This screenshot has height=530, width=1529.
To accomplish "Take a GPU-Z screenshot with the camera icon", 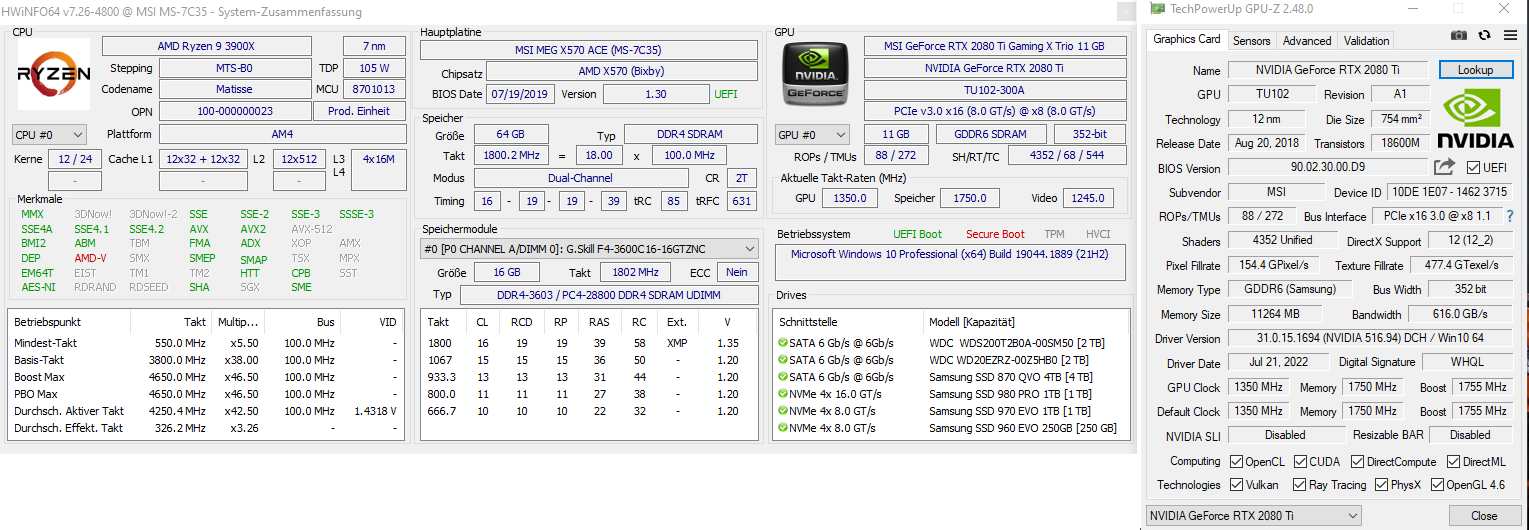I will pyautogui.click(x=1459, y=35).
